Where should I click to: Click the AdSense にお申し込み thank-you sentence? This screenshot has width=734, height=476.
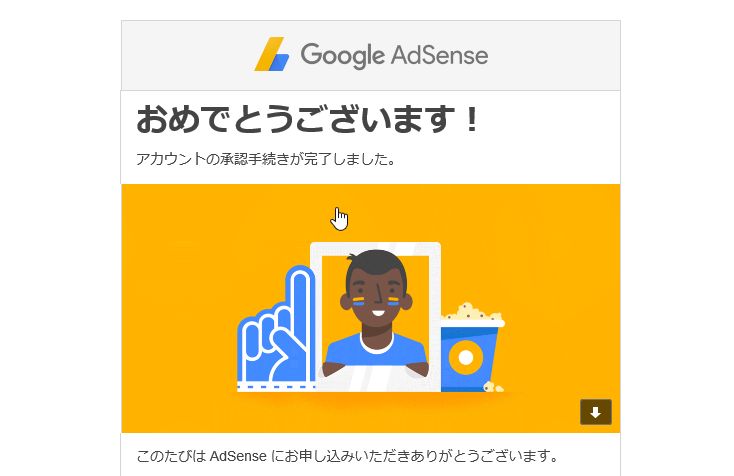[347, 455]
